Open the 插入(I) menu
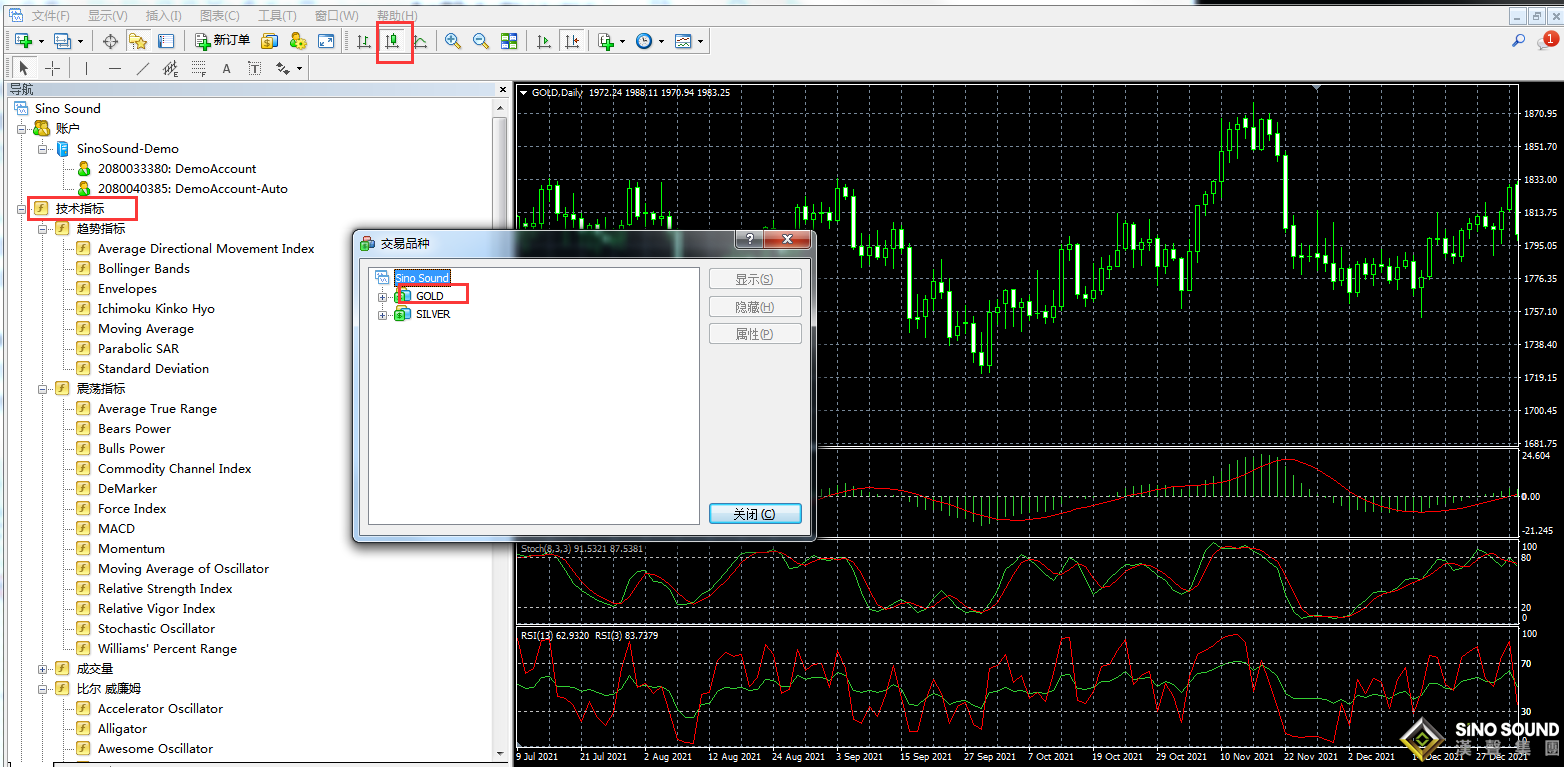 tap(163, 16)
